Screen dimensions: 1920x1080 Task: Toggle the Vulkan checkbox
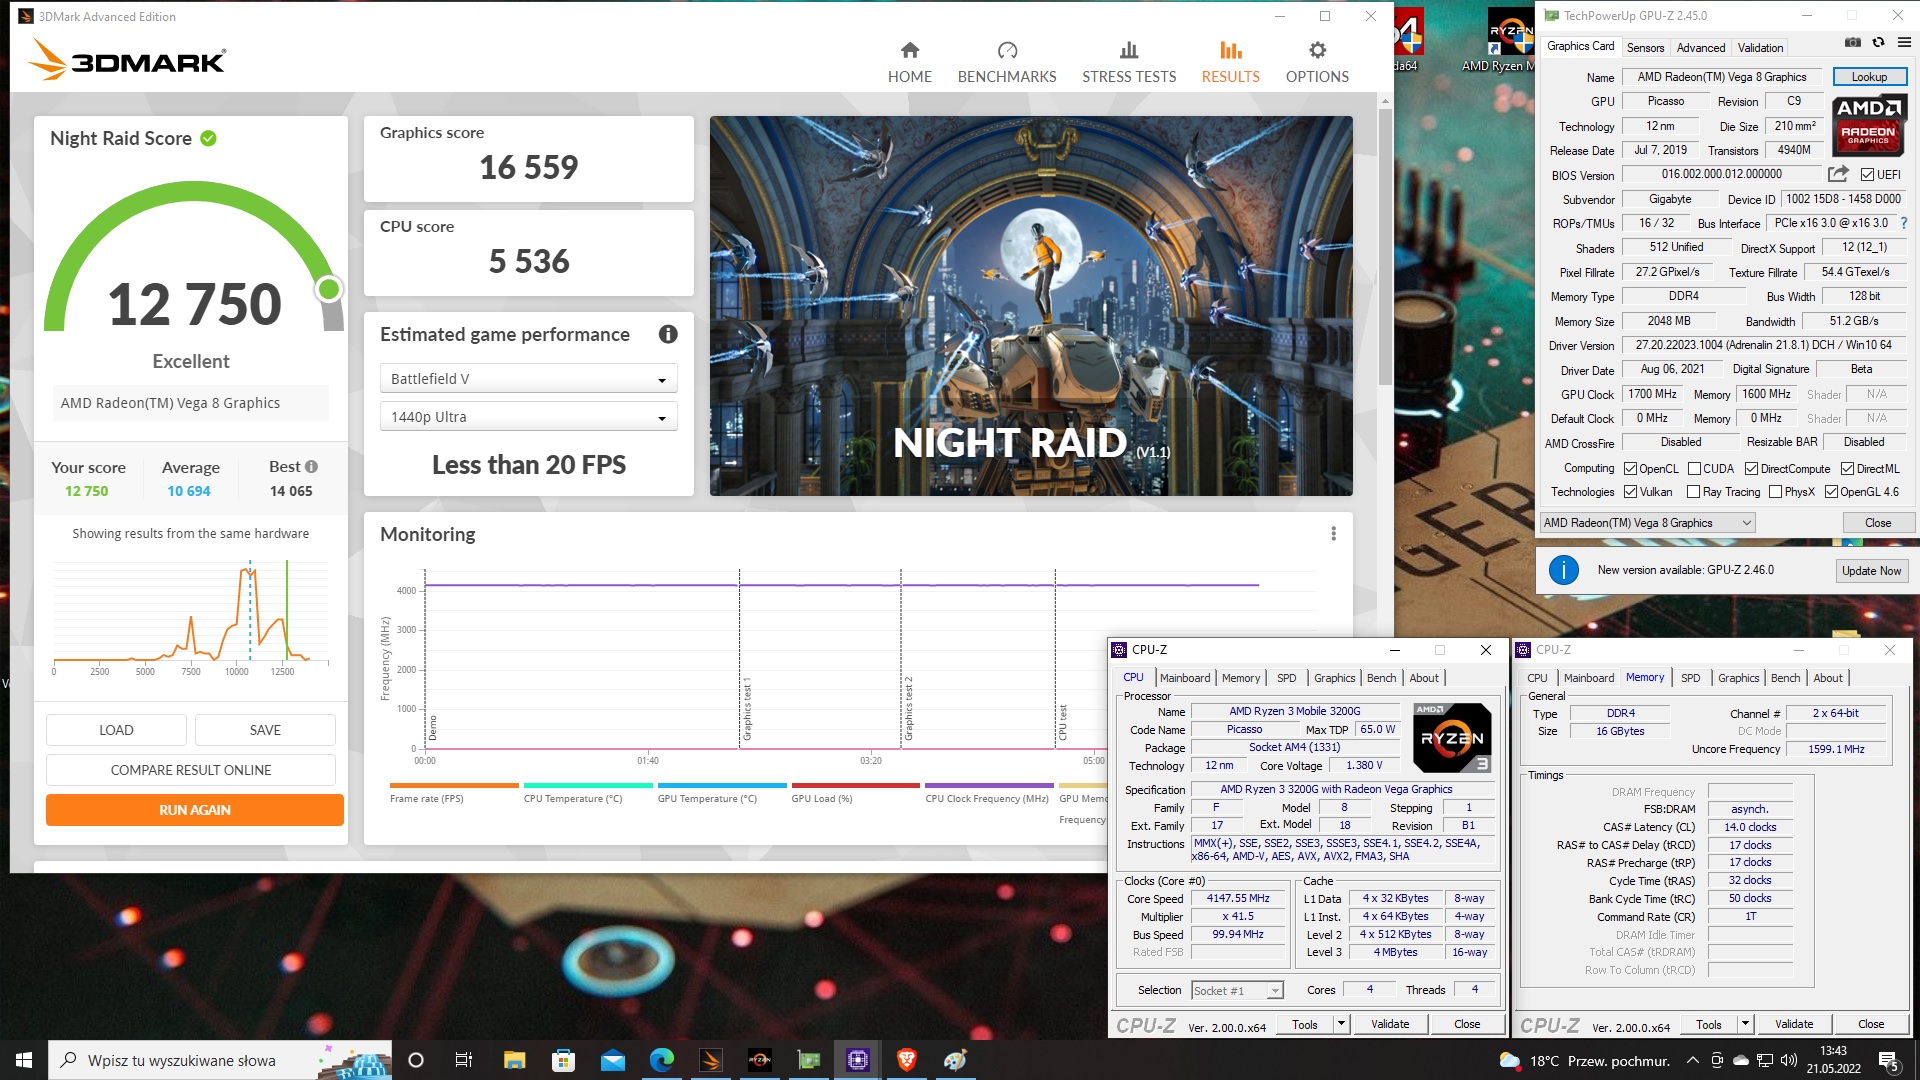pos(1630,492)
